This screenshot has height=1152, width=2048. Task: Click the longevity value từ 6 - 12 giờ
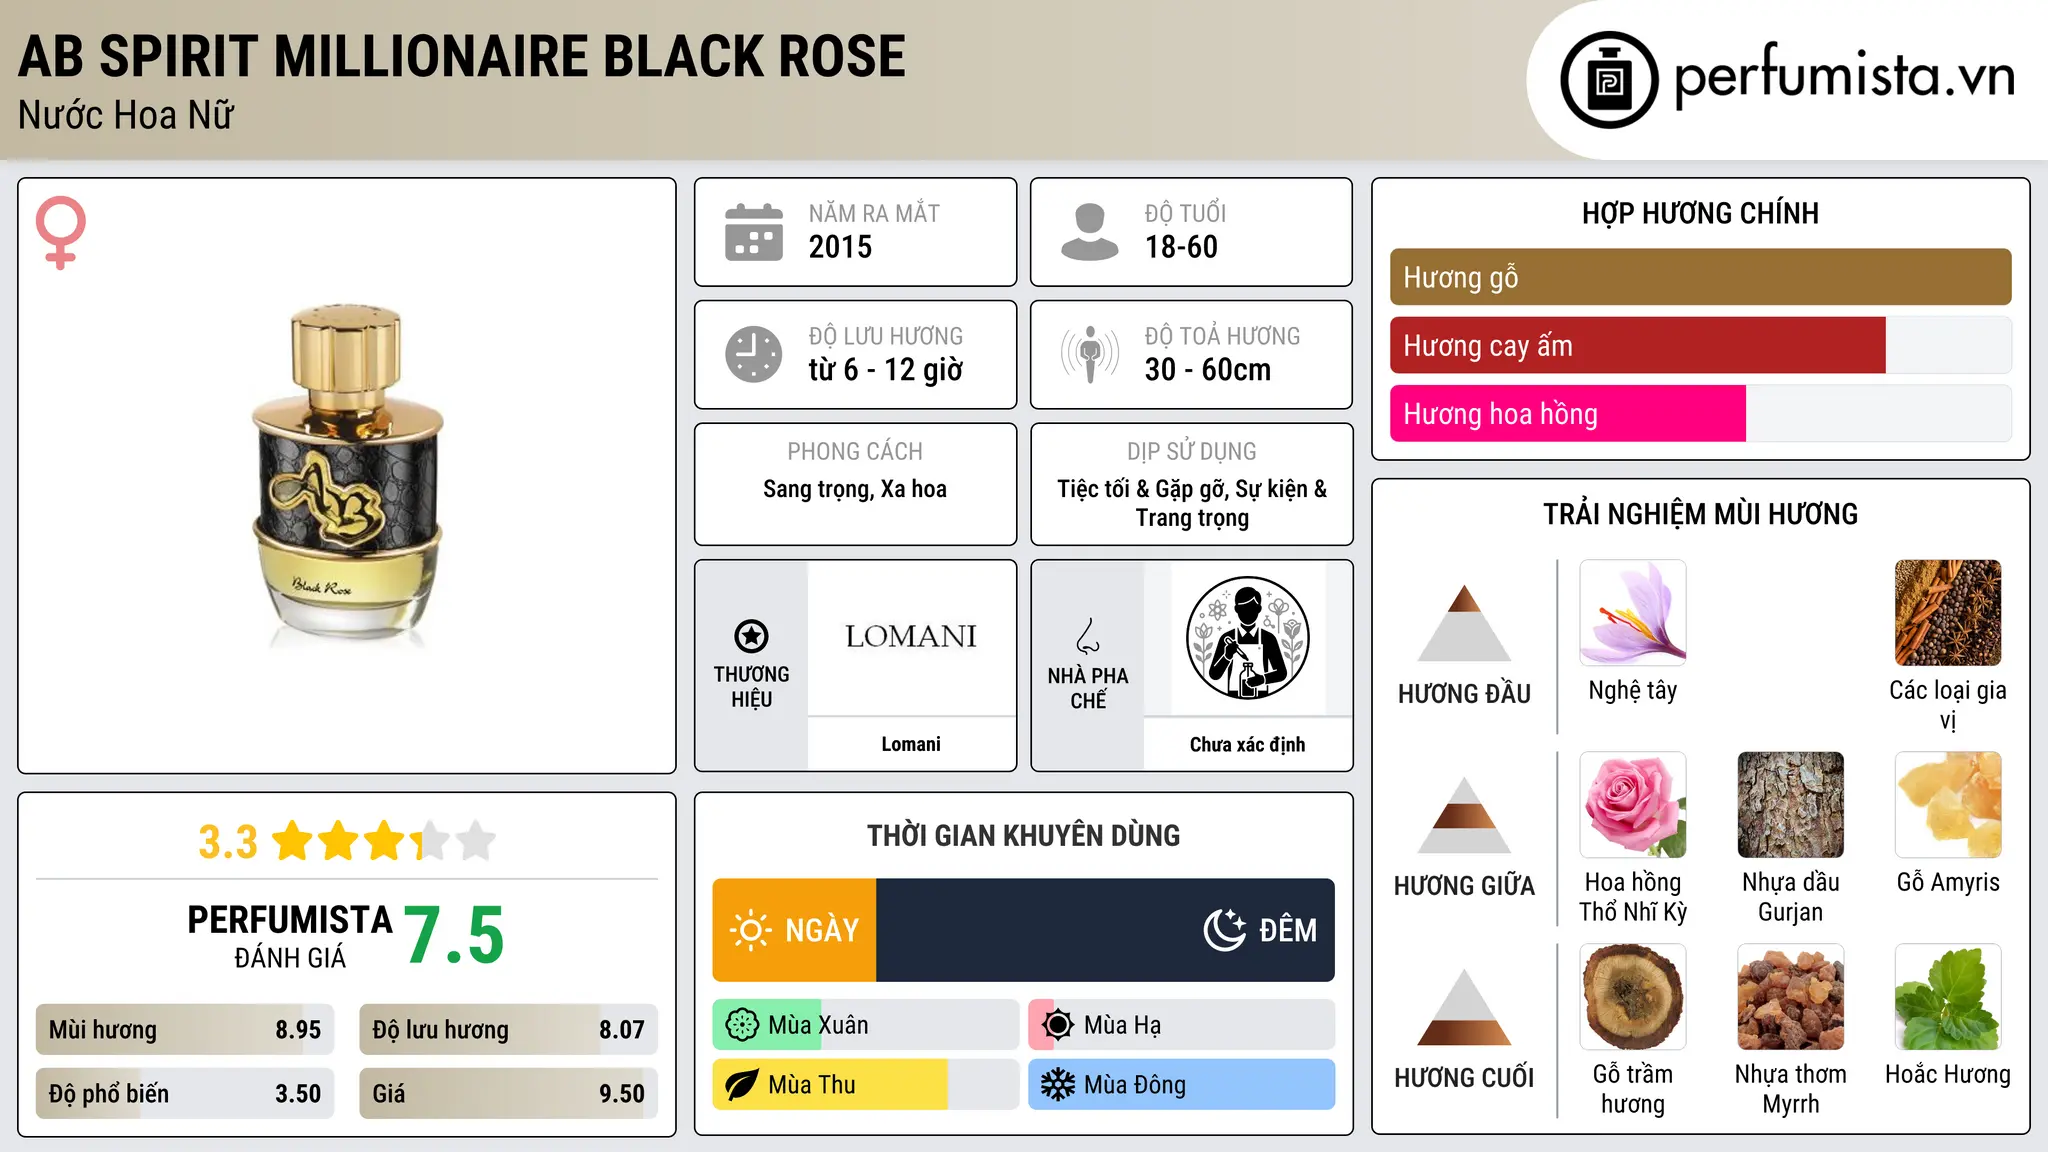click(885, 370)
